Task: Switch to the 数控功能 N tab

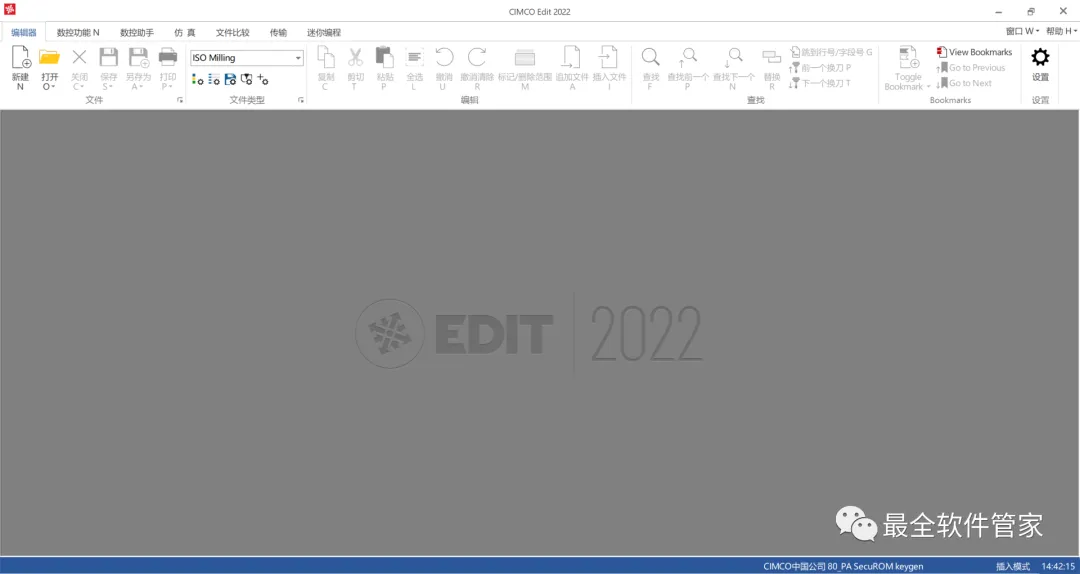Action: coord(78,32)
